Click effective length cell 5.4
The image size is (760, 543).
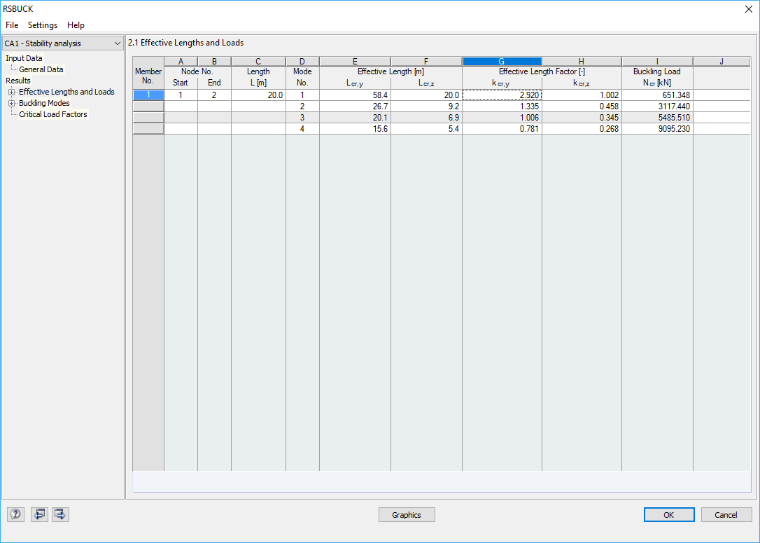[426, 128]
